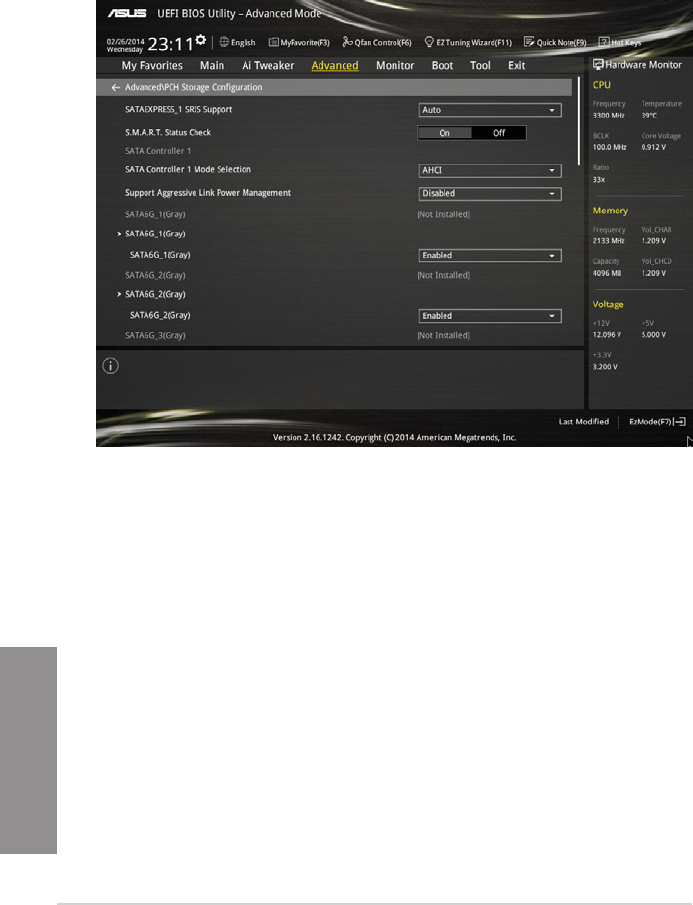This screenshot has width=693, height=905.
Task: Open the SATAEXPRESS_1 SRIS Support Auto dropdown
Action: pos(490,110)
